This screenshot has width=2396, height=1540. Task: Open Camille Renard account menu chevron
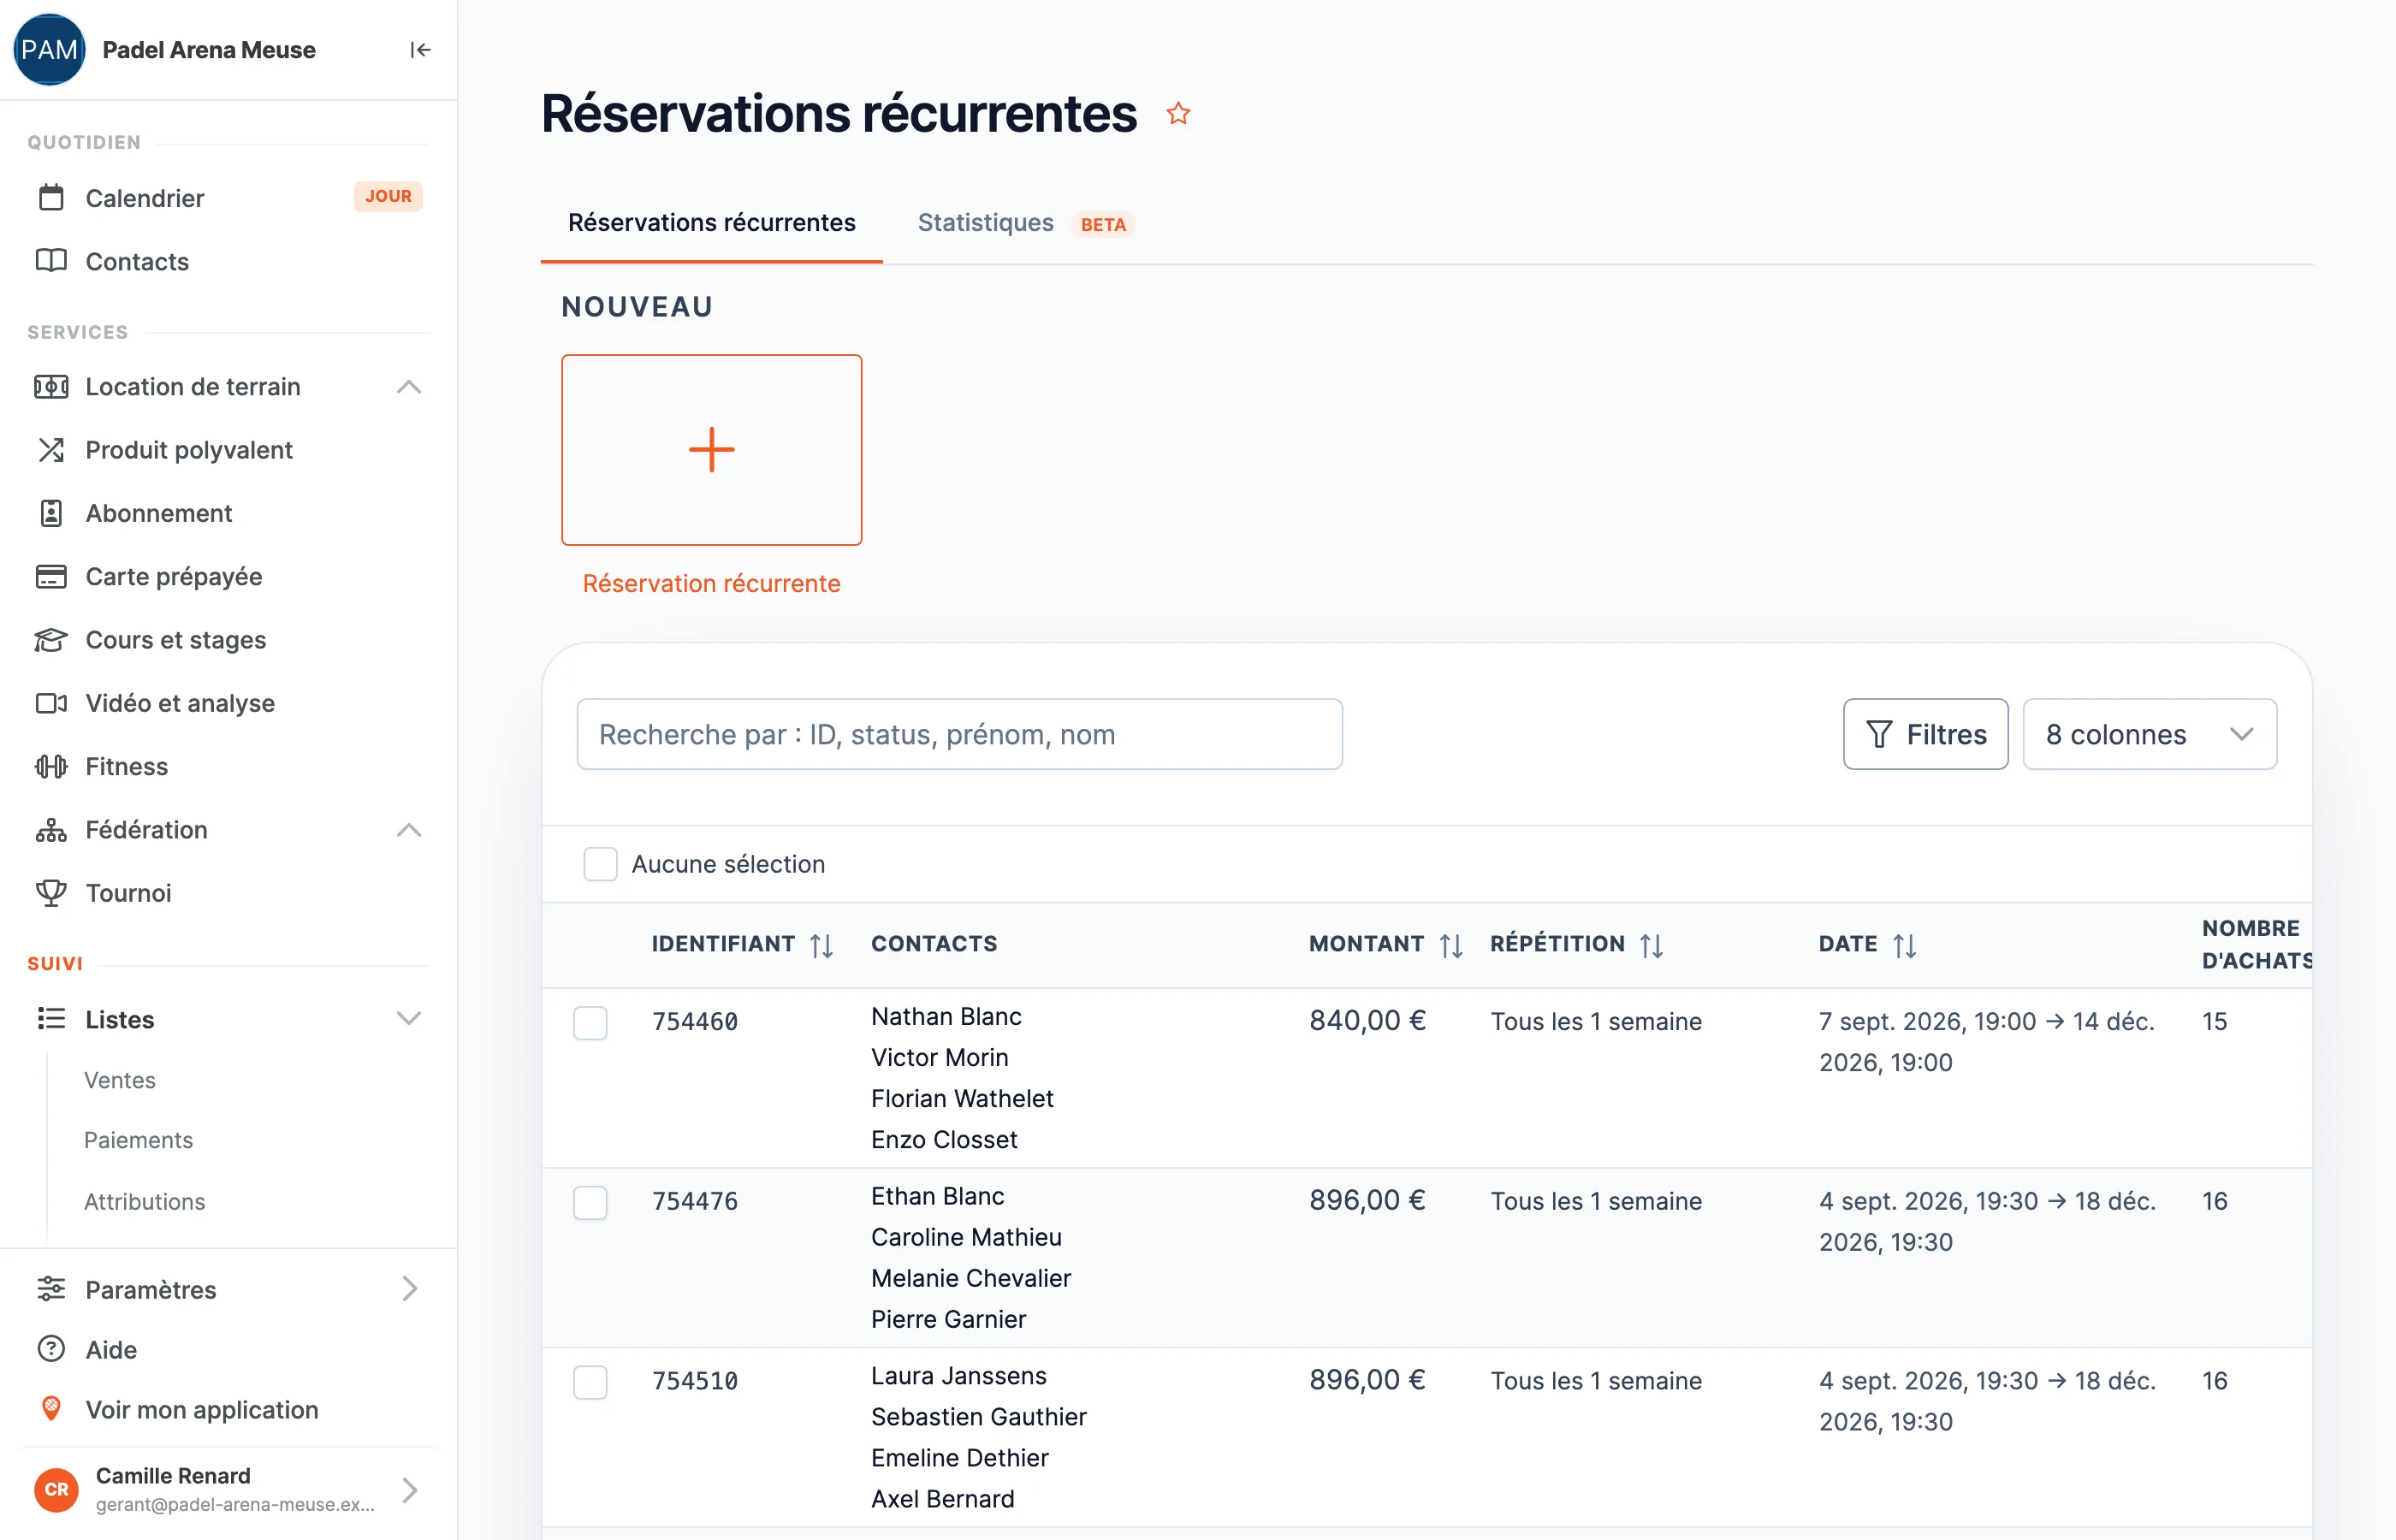(409, 1490)
